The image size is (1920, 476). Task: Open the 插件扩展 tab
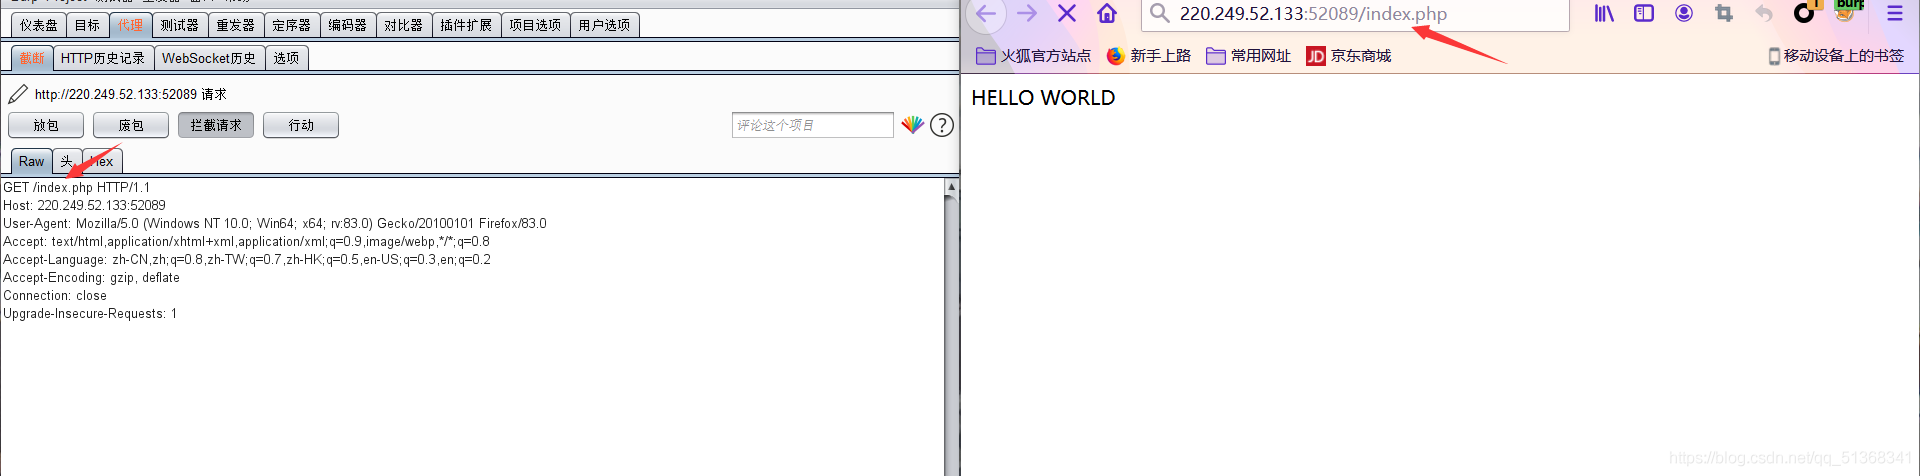point(467,25)
